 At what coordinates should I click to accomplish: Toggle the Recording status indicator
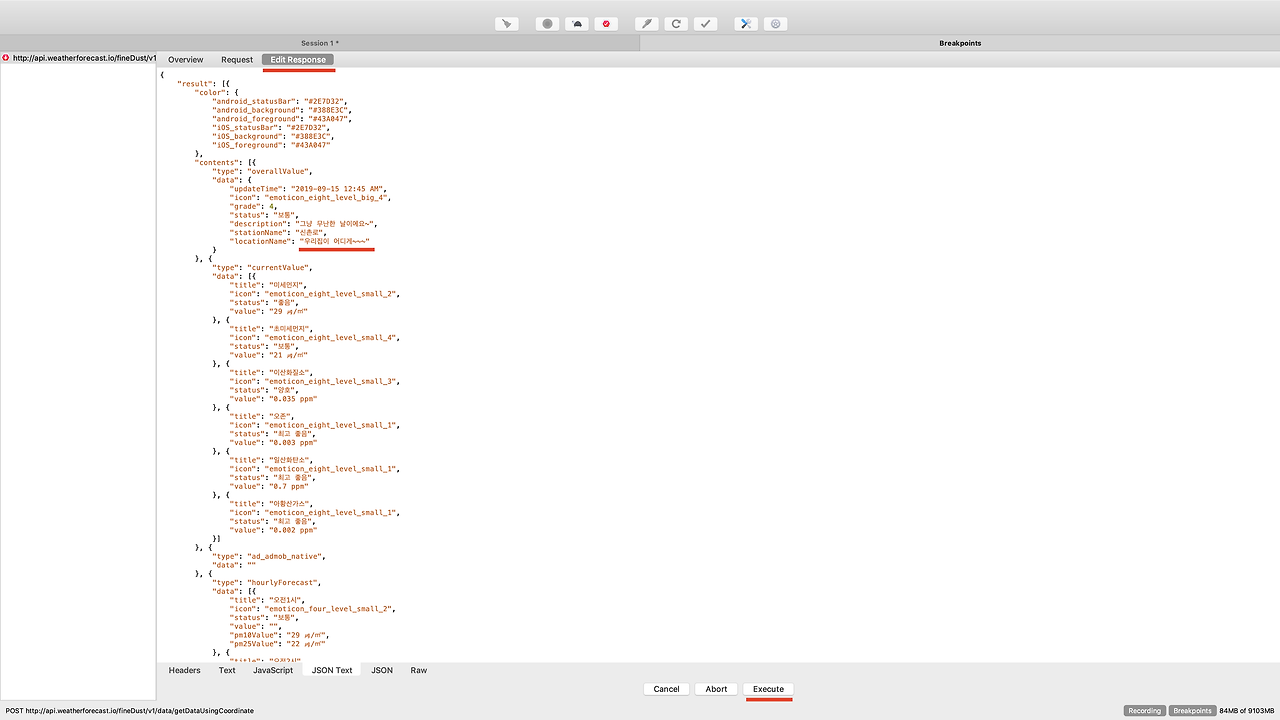point(1144,710)
